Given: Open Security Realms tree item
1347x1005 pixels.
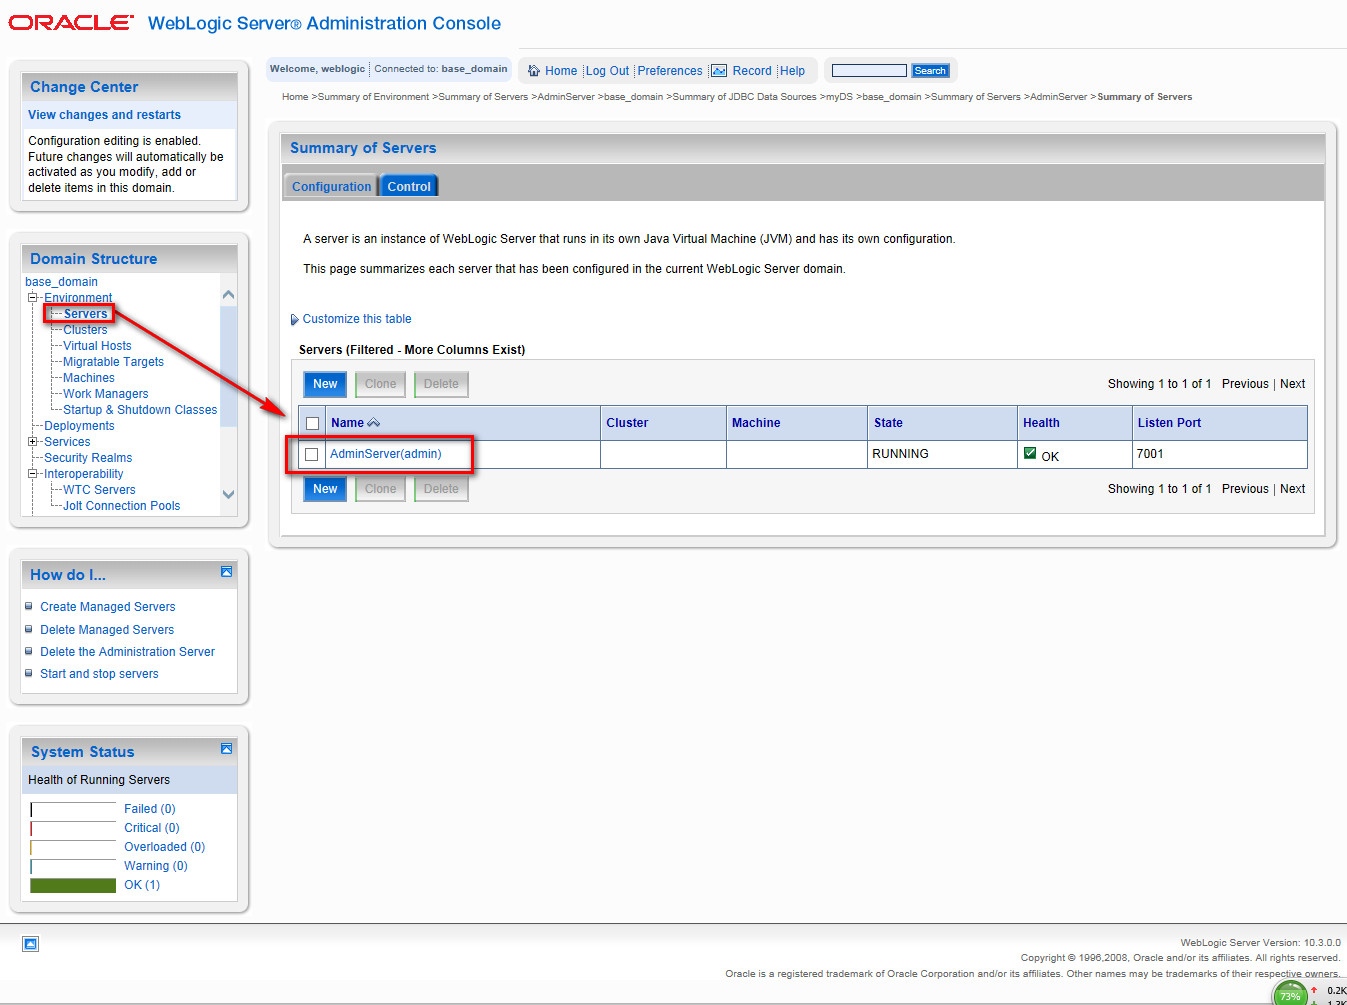Looking at the screenshot, I should point(88,458).
